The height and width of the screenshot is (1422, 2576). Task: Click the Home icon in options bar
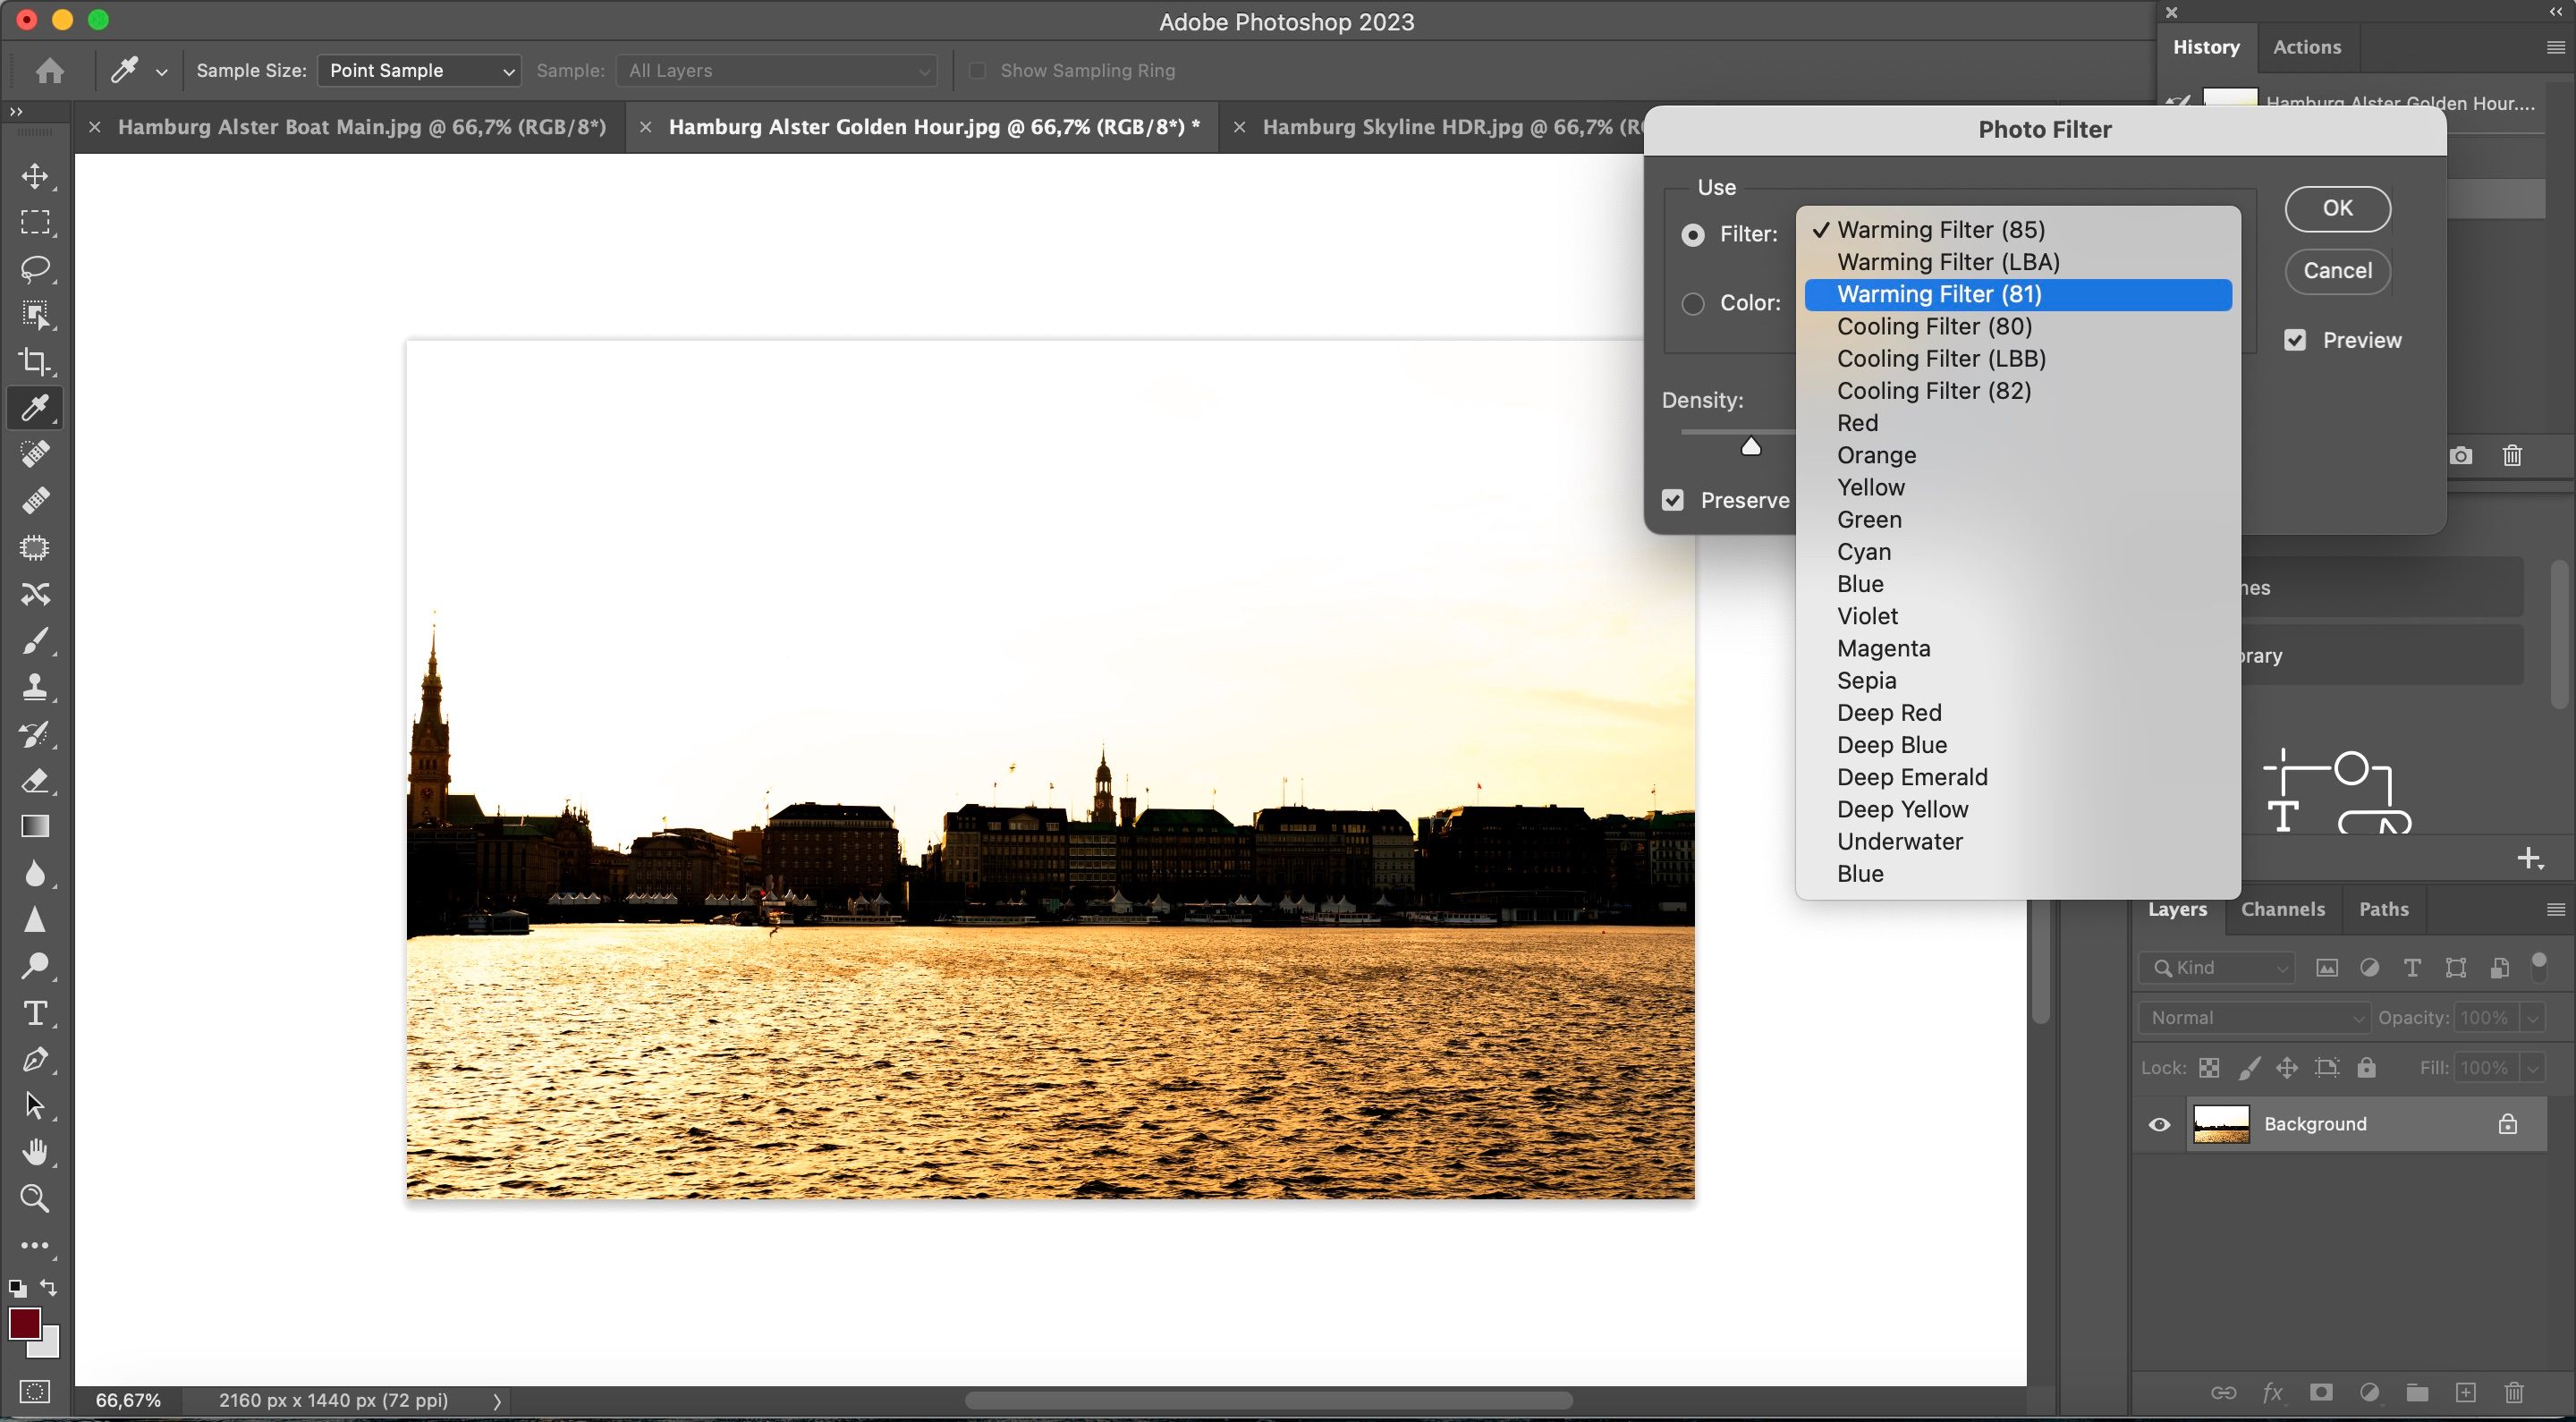49,71
